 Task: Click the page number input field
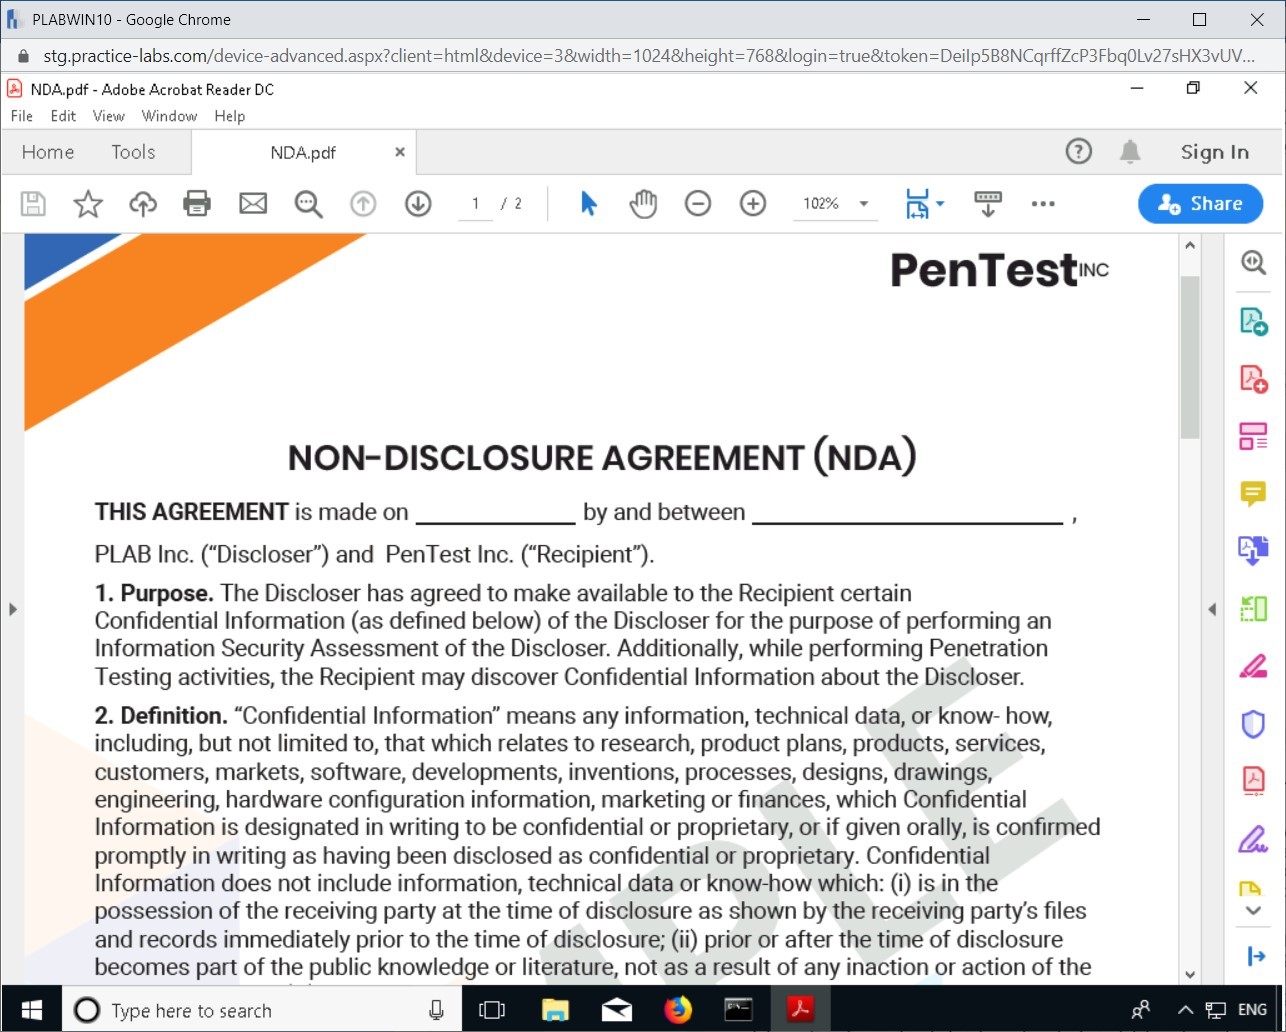point(476,204)
